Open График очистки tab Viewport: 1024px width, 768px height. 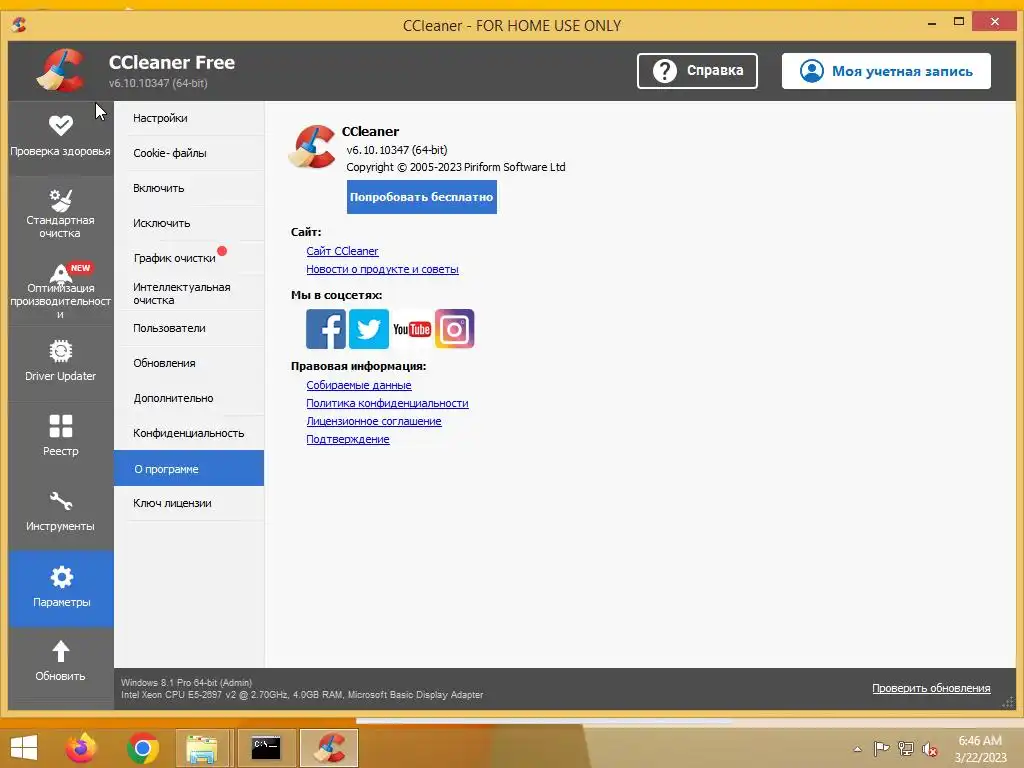click(189, 258)
